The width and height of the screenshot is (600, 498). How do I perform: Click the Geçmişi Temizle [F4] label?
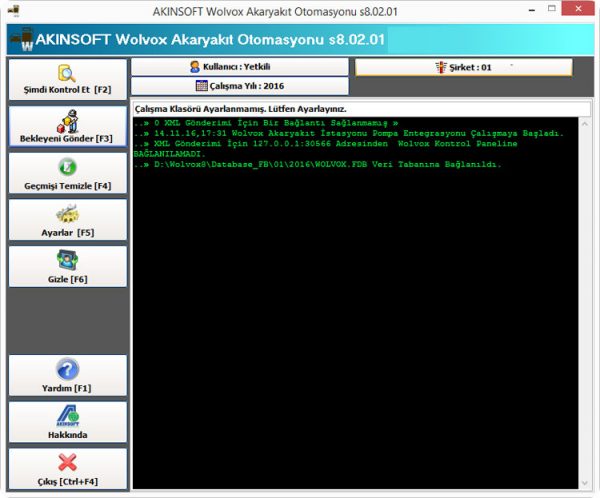(x=67, y=186)
